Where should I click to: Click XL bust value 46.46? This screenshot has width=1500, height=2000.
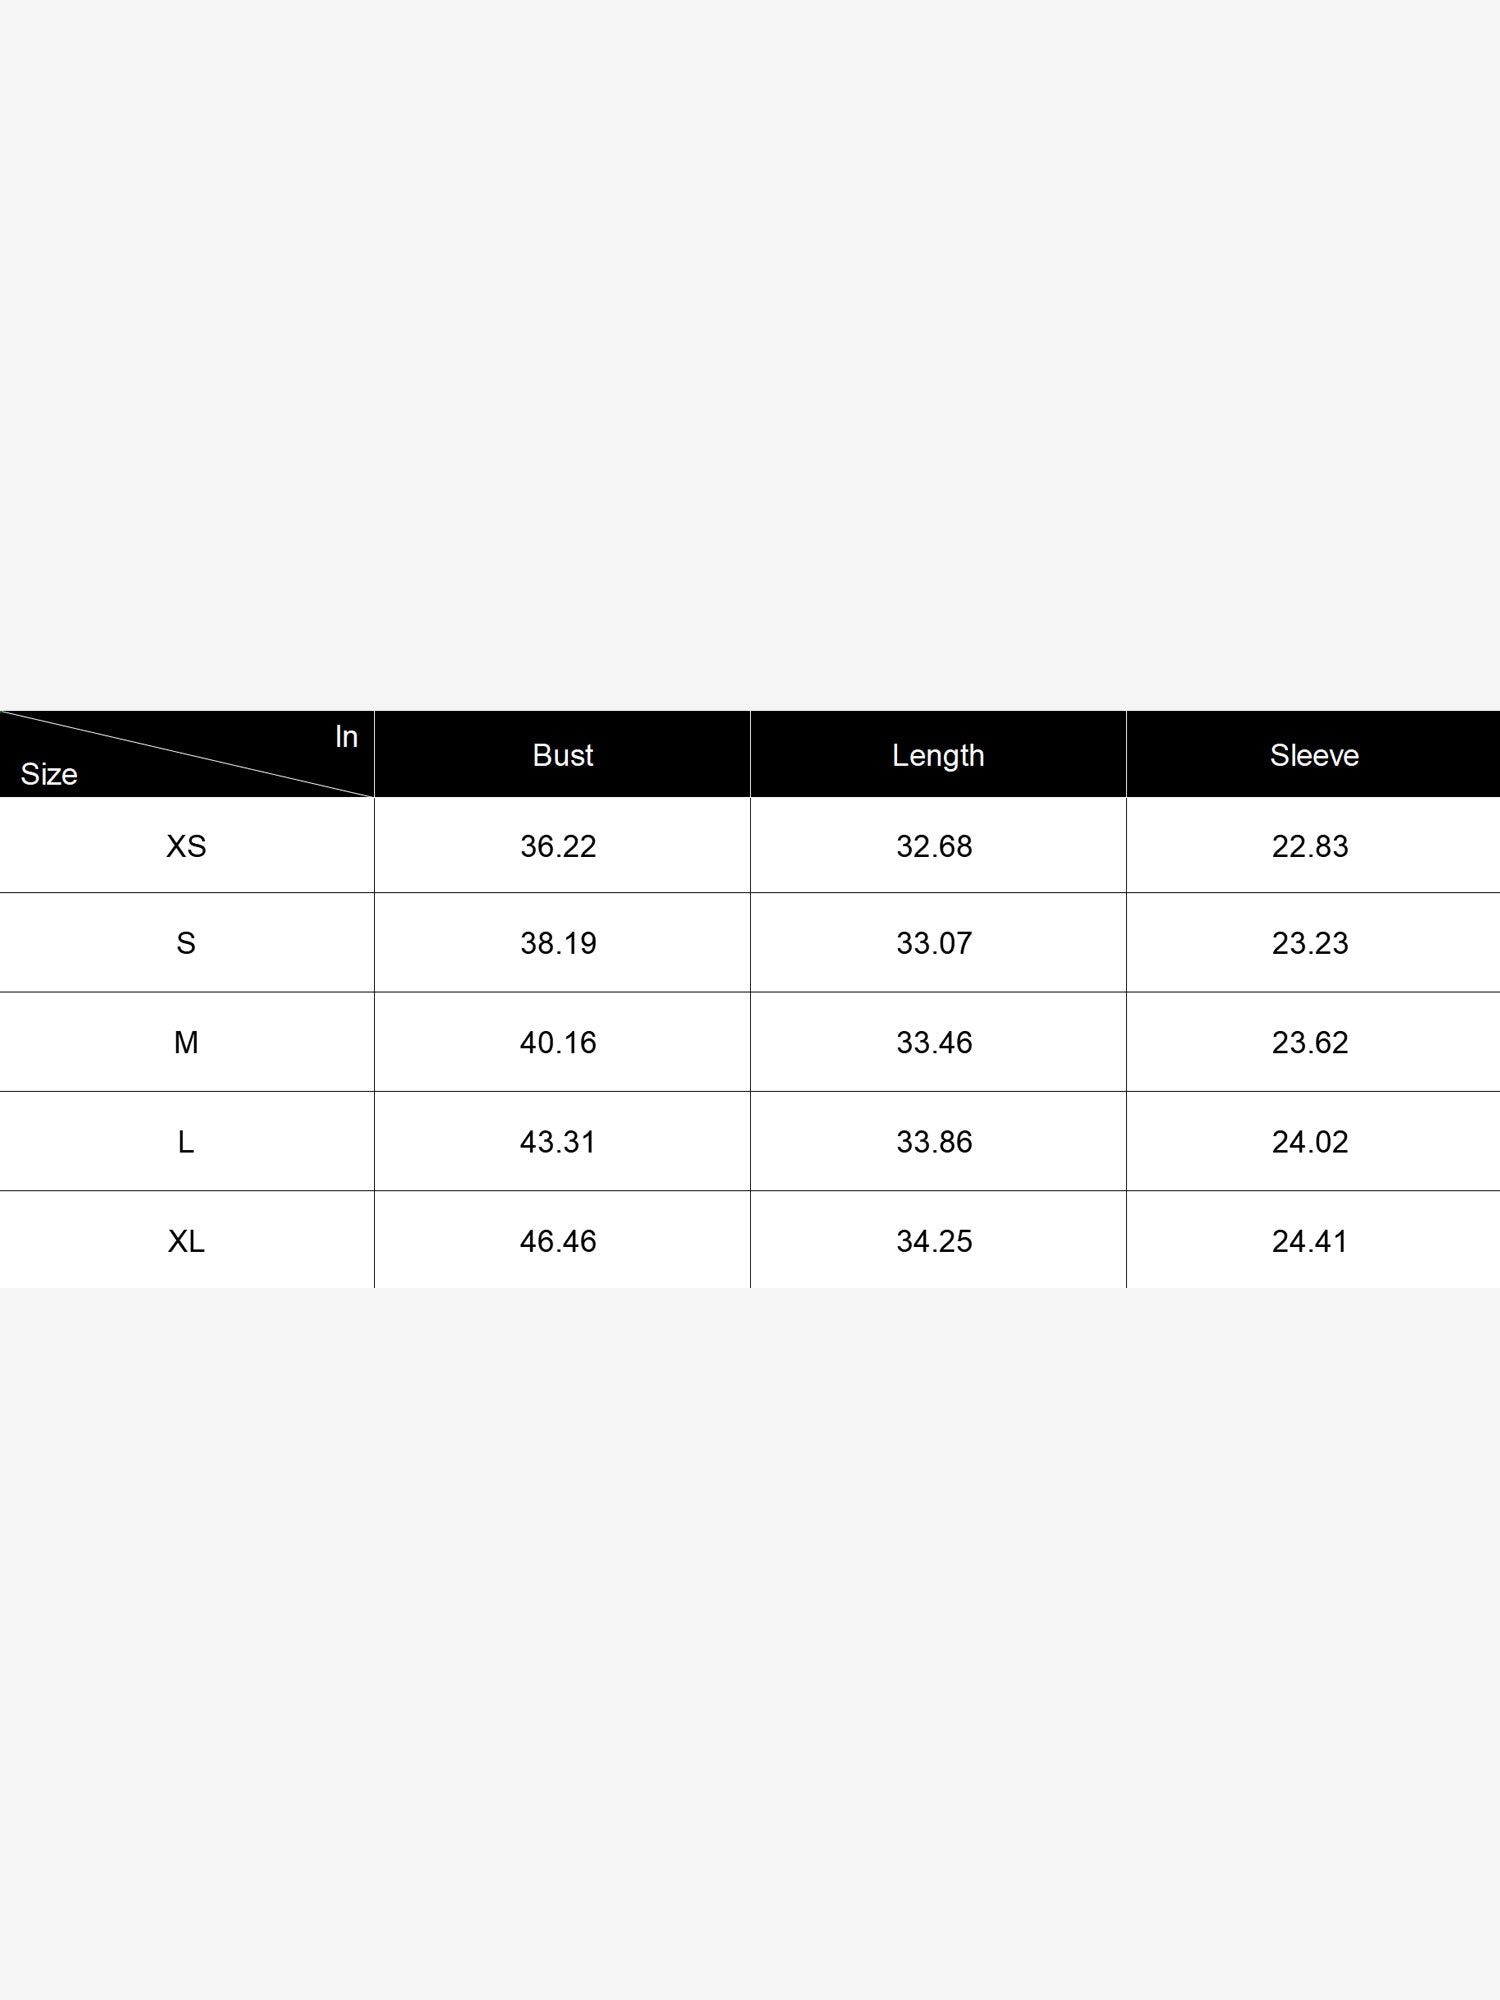pyautogui.click(x=558, y=1241)
